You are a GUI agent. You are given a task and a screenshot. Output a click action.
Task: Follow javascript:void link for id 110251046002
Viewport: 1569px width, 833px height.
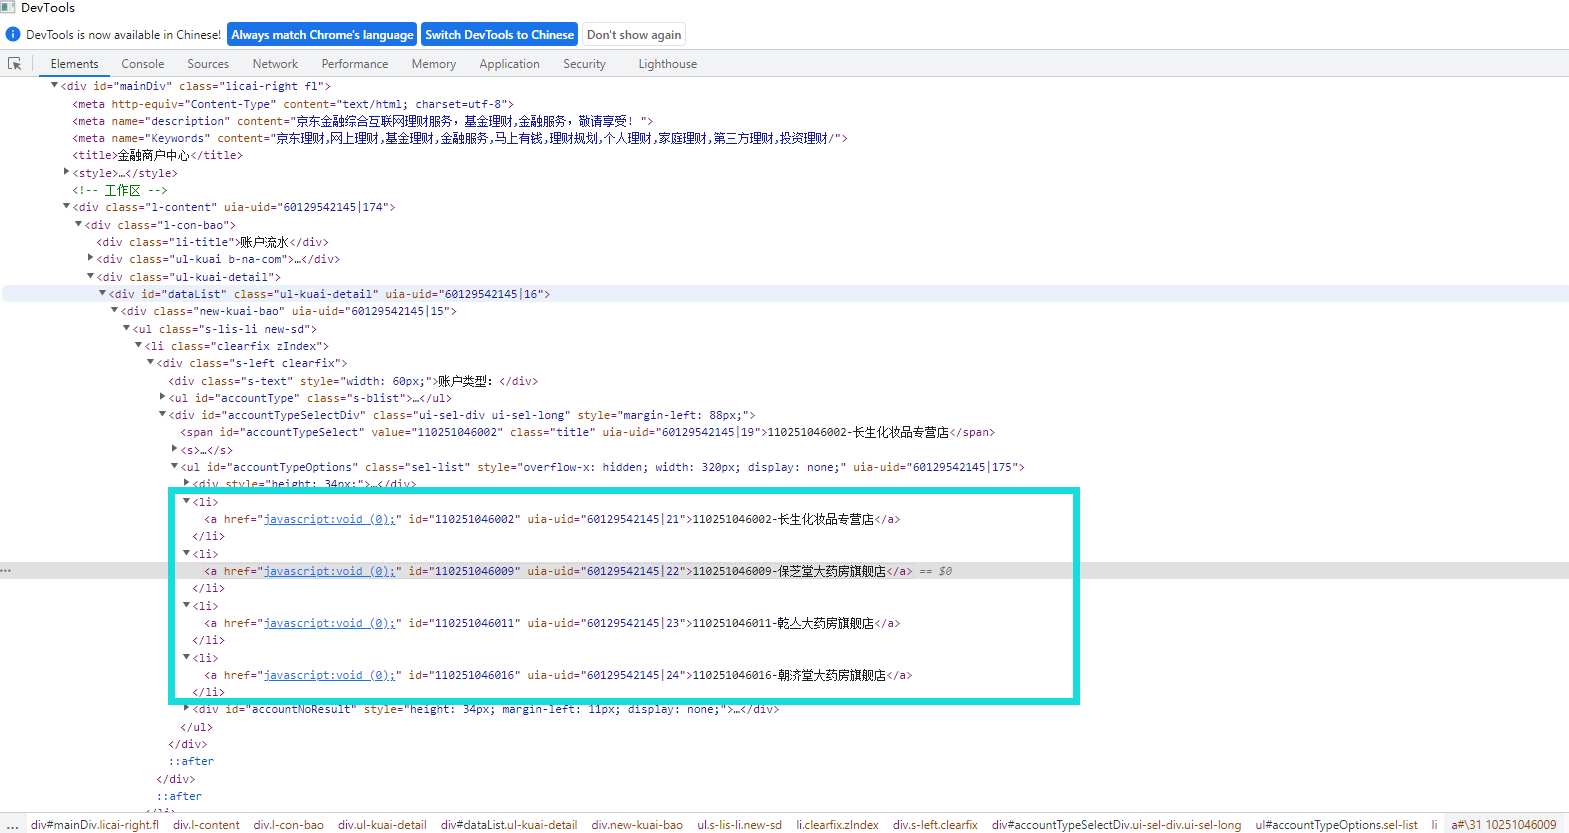click(x=329, y=519)
